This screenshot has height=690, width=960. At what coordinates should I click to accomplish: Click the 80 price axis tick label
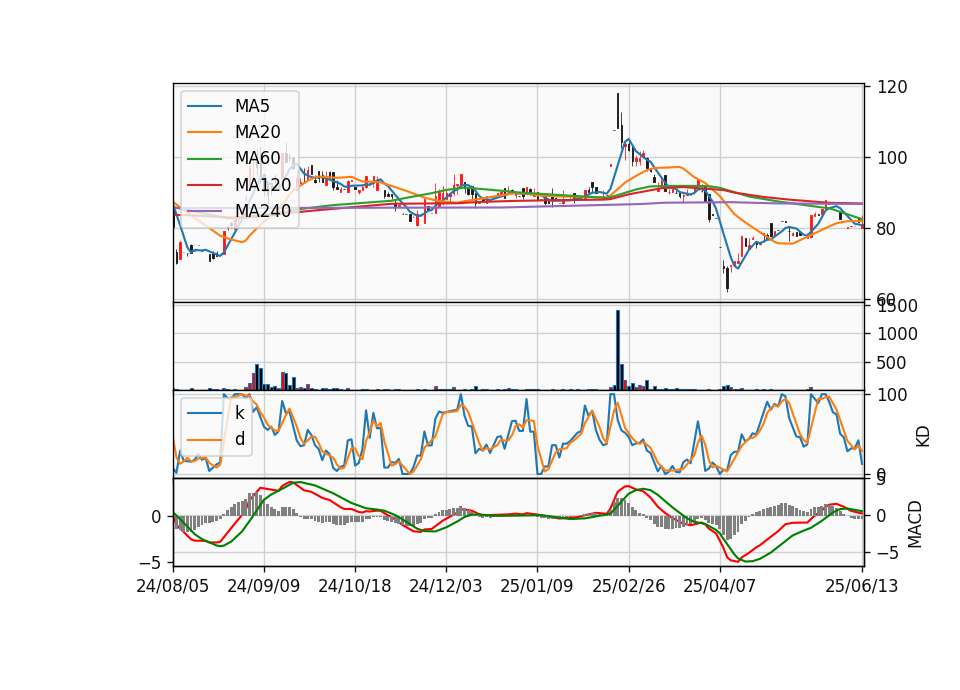click(x=887, y=229)
